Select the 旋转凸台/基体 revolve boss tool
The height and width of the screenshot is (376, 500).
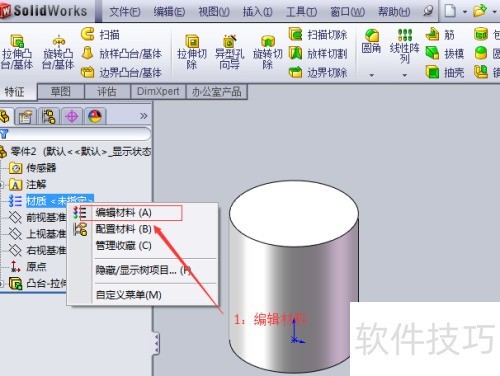click(x=58, y=52)
